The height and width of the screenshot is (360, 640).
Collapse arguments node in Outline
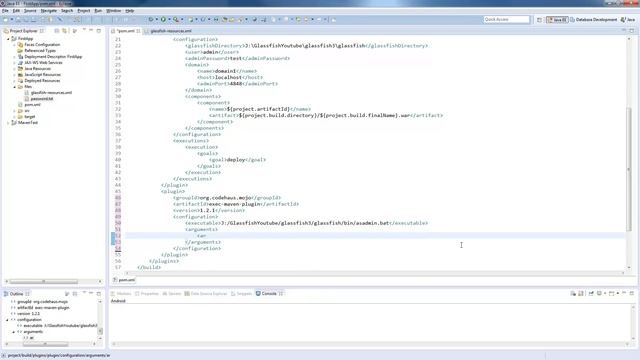point(13,332)
